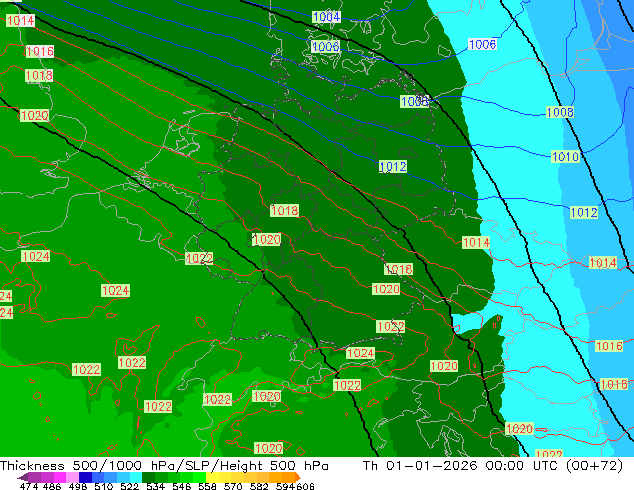Select the light pink legend swatch
The height and width of the screenshot is (490, 634).
[72, 477]
